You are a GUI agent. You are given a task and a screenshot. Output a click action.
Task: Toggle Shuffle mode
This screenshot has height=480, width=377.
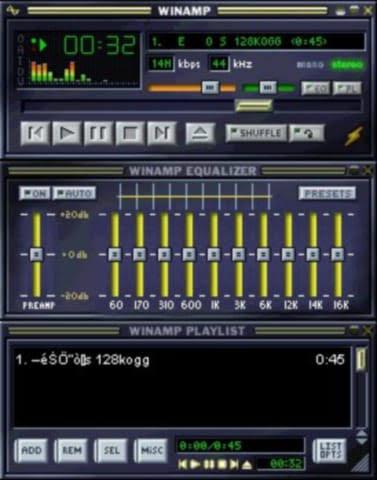coord(256,133)
